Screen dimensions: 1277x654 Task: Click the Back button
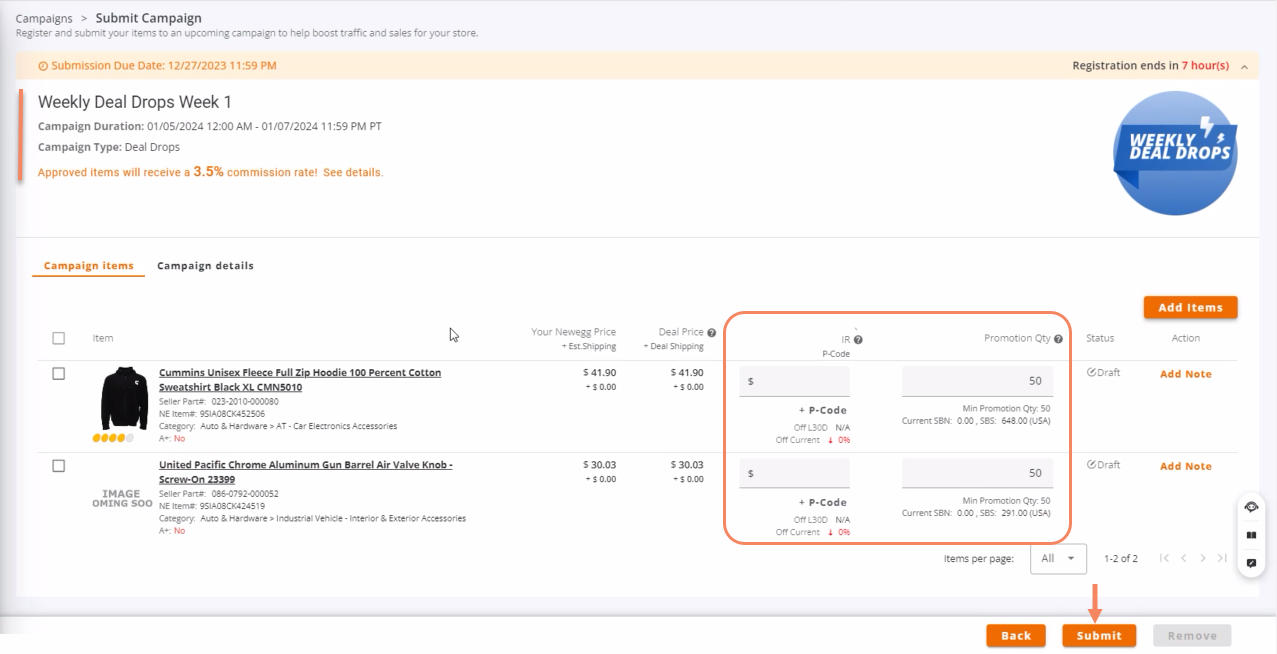(x=1016, y=635)
